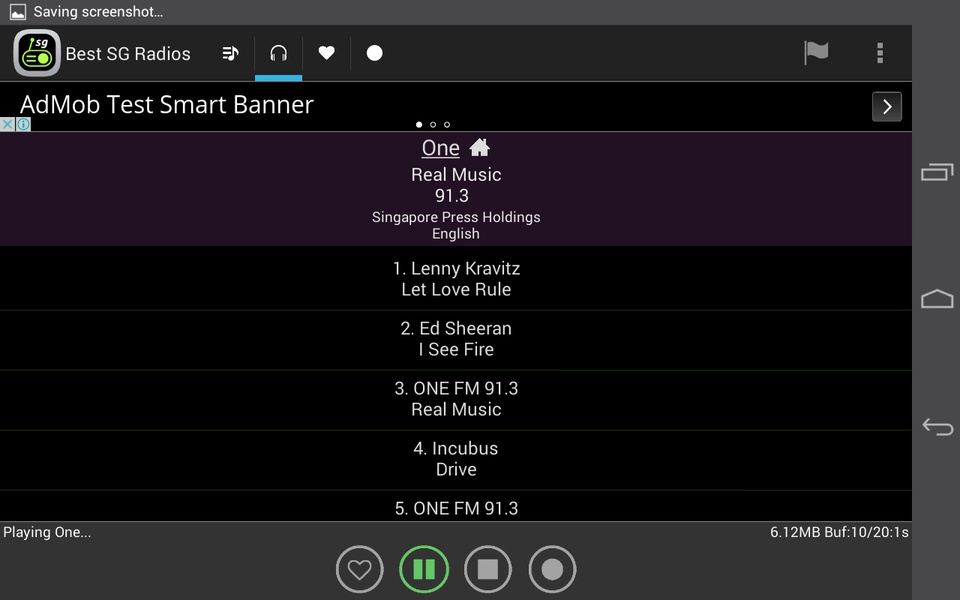Add station to favorites with heart button
The width and height of the screenshot is (960, 600).
click(359, 569)
